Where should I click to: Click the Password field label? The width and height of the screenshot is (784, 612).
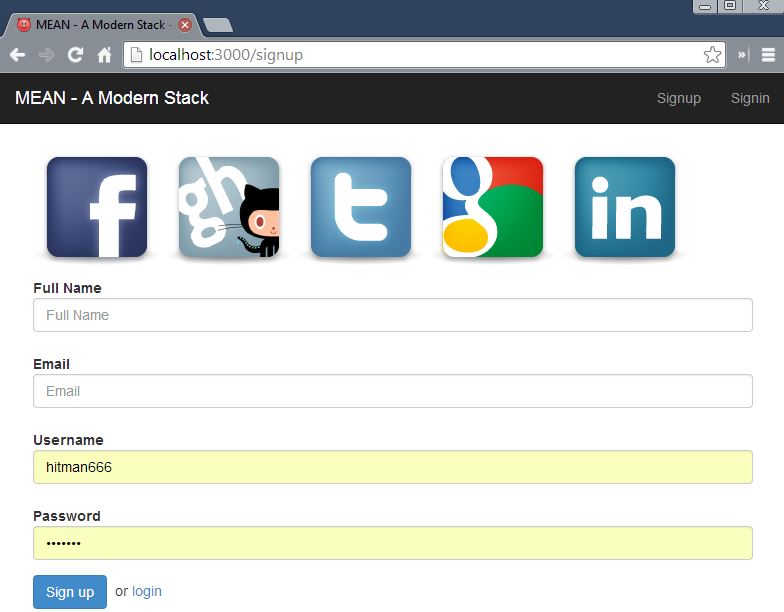(67, 516)
